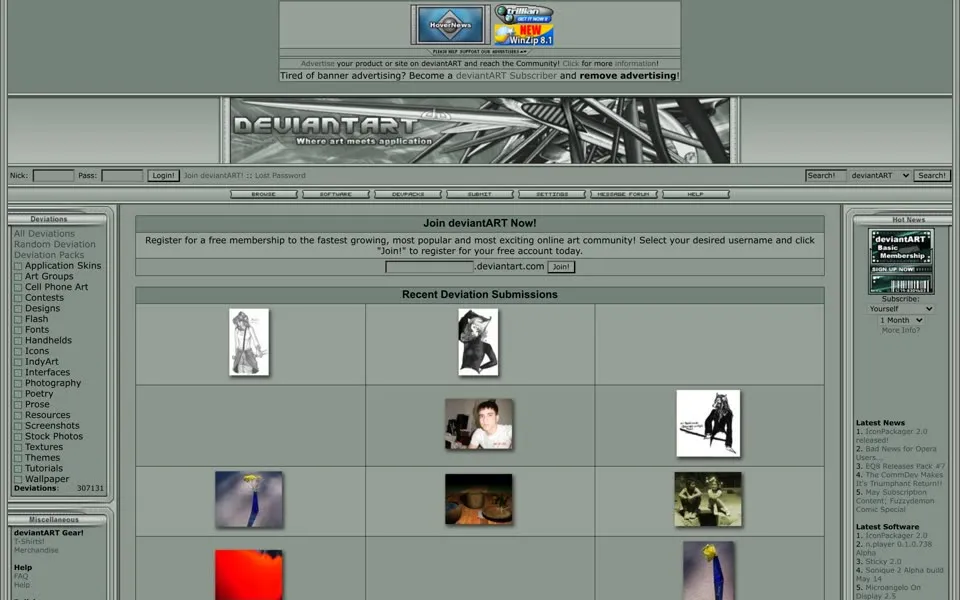
Task: Open the All Deviations link
Action: click(44, 234)
